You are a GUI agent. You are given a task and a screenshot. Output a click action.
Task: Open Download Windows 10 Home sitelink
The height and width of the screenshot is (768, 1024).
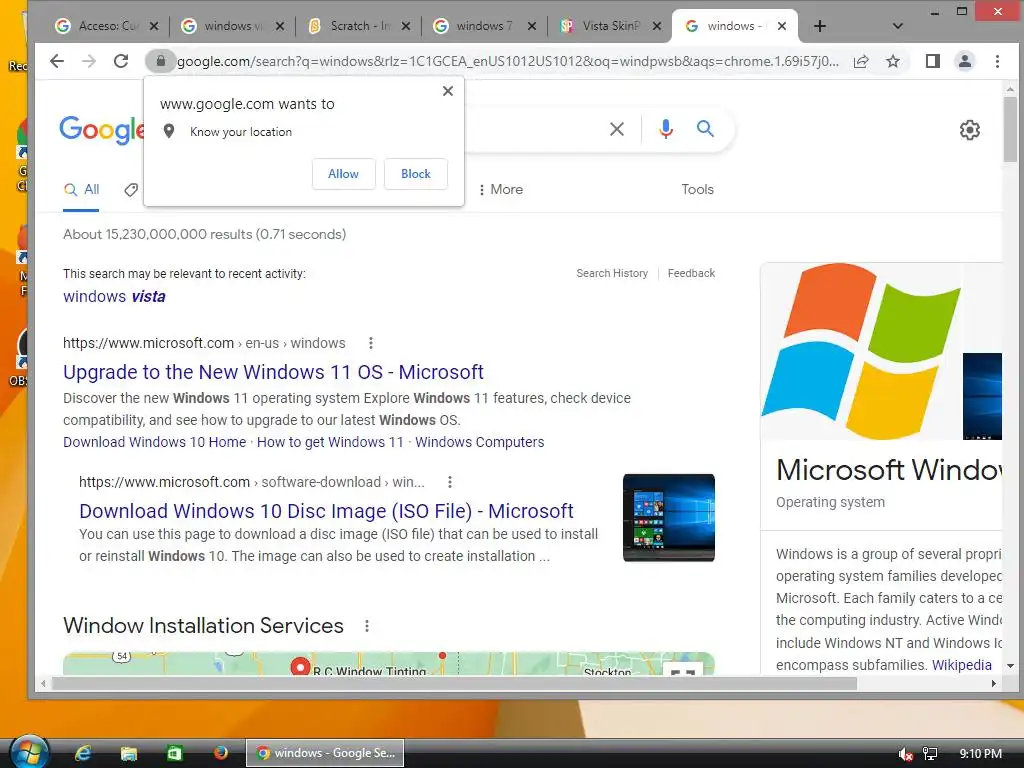(x=155, y=442)
